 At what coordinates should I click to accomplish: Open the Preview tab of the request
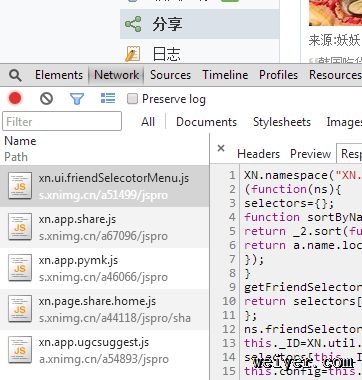pos(310,154)
